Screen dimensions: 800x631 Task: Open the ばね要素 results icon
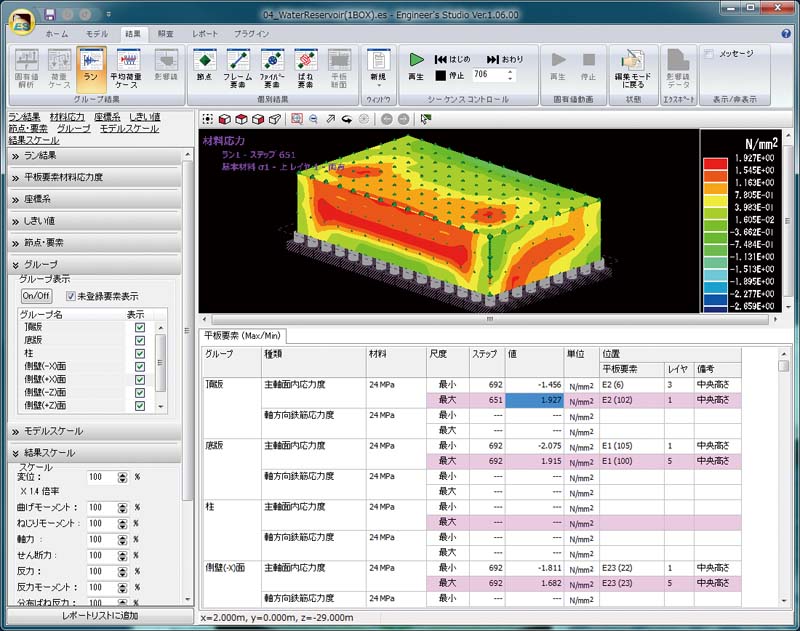pos(305,68)
